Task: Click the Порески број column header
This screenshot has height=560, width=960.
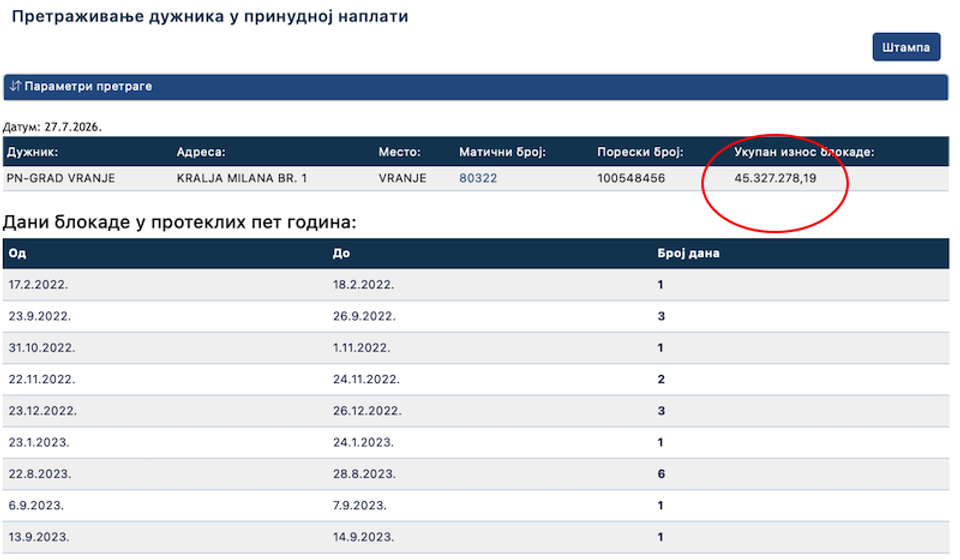Action: point(640,152)
